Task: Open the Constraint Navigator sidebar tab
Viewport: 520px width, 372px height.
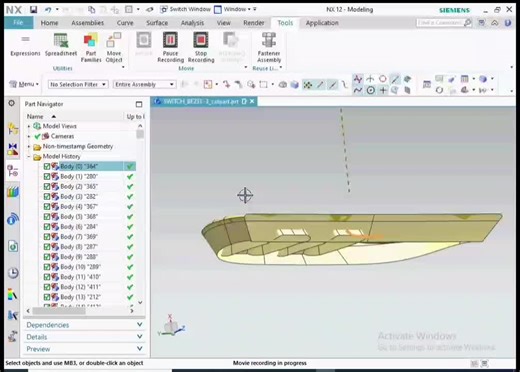Action: 13,149
